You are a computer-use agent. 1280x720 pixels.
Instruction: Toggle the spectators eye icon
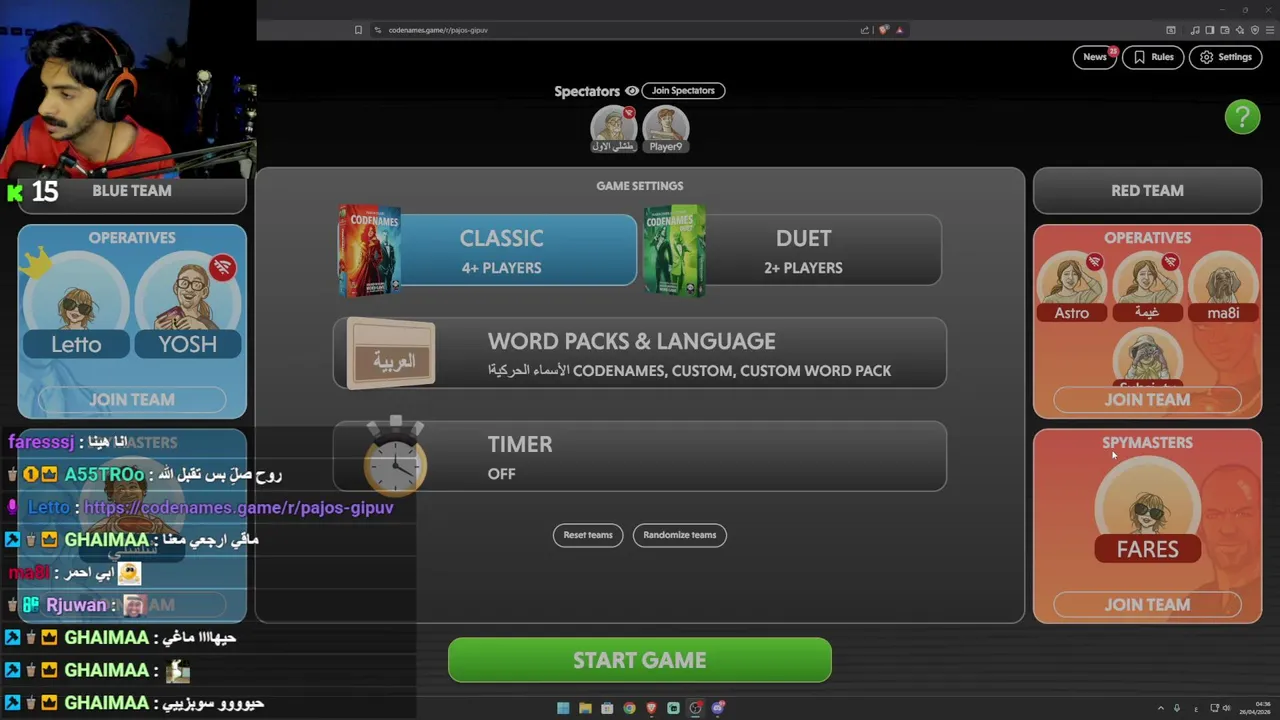[x=631, y=91]
